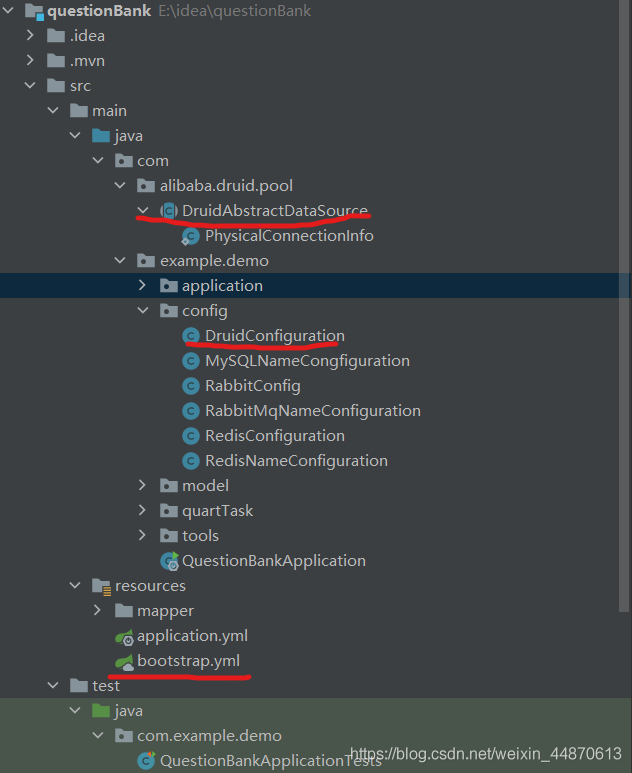Expand the tools package

tap(142, 535)
